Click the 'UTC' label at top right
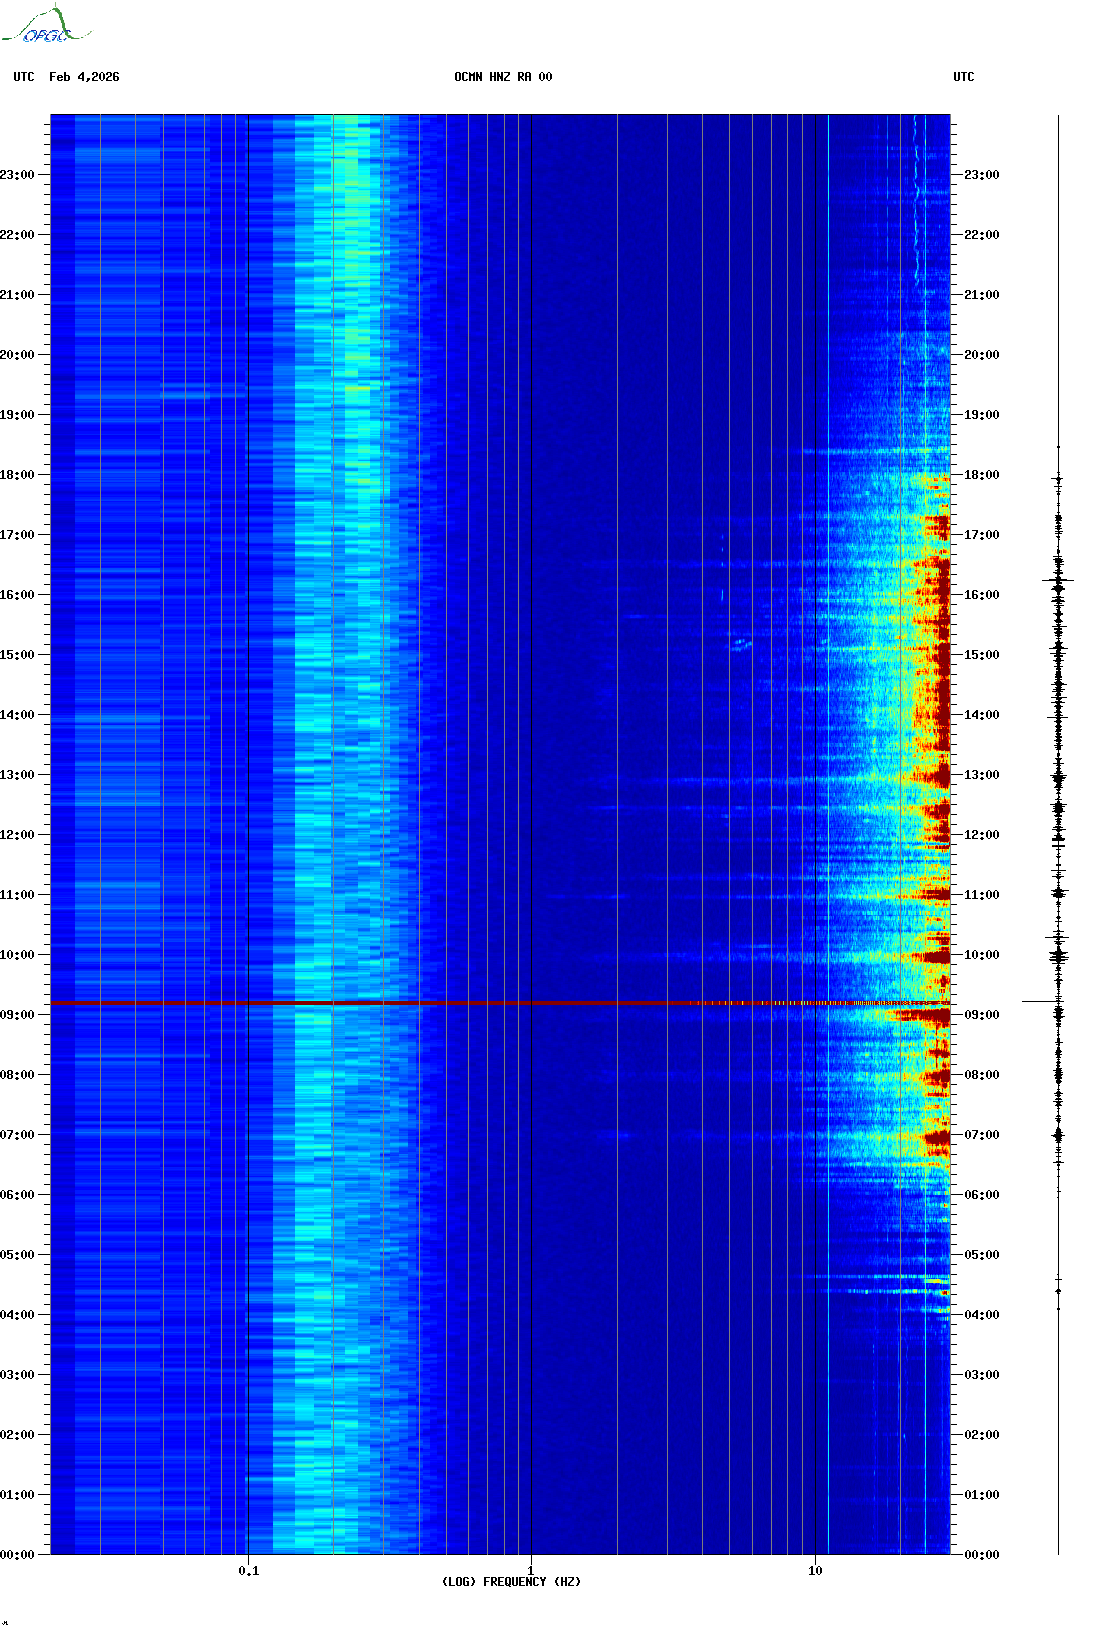 click(963, 77)
